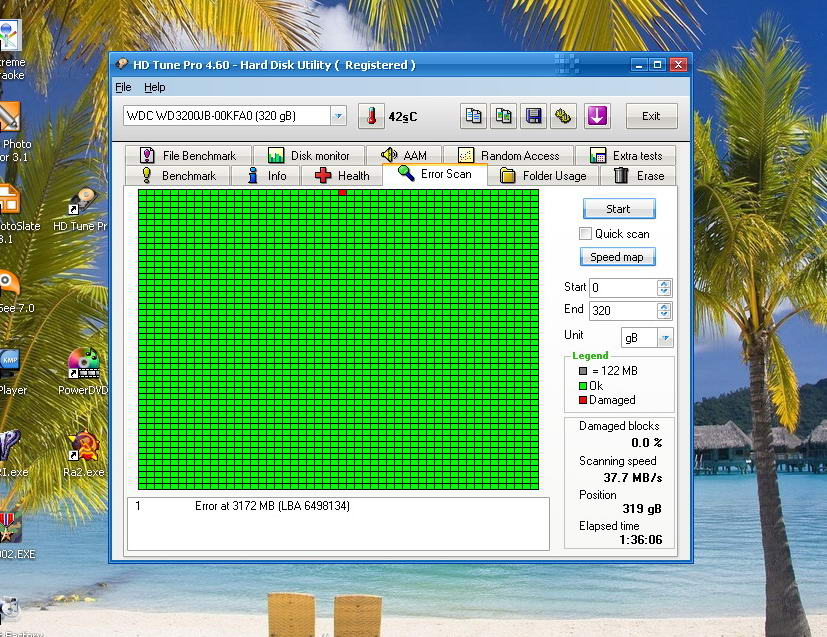Minimize the HD Tune Pro window
Image resolution: width=827 pixels, height=637 pixels.
coord(639,65)
